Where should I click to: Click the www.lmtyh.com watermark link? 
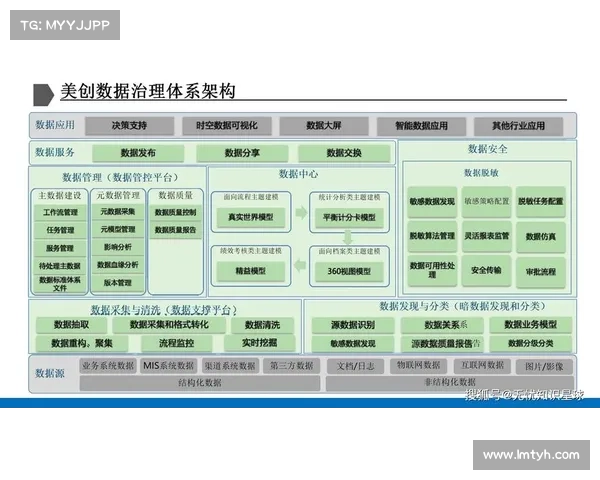[x=531, y=455]
